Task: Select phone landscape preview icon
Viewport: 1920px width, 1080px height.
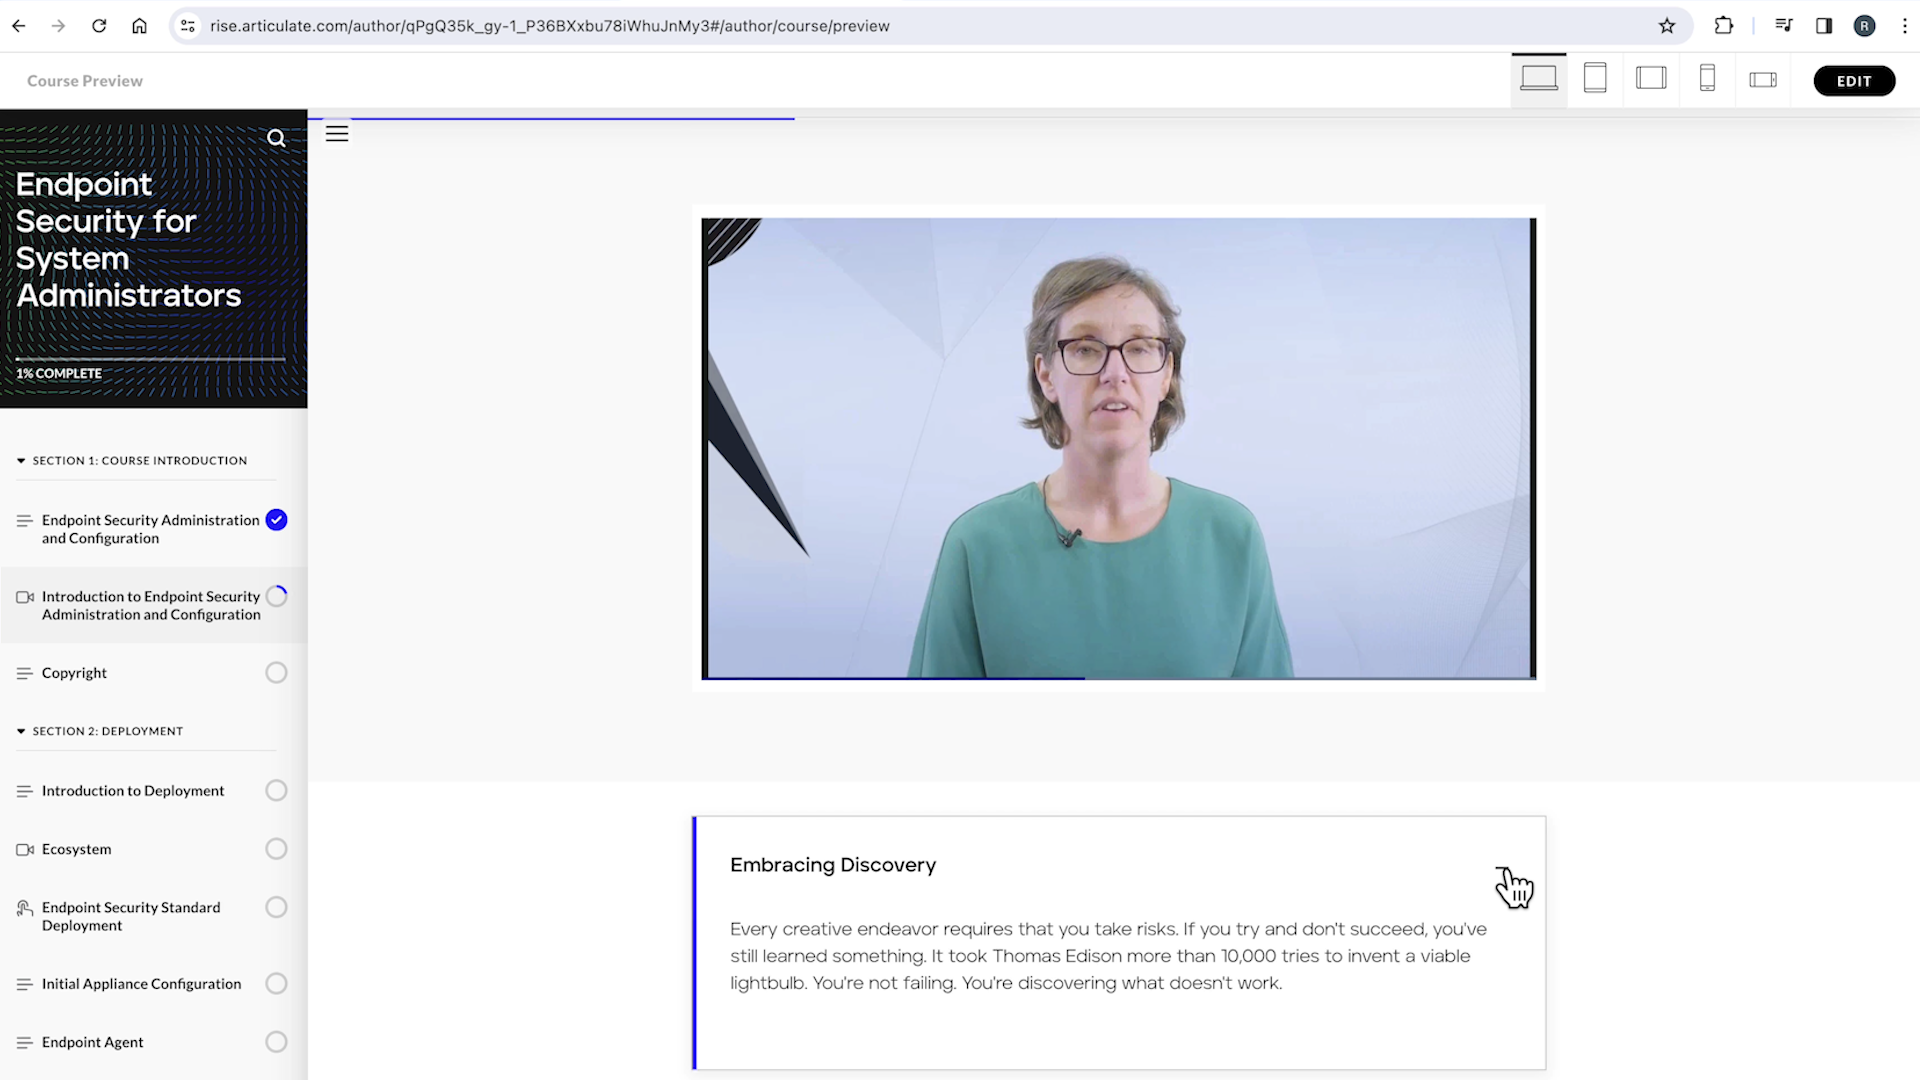Action: [x=1763, y=80]
